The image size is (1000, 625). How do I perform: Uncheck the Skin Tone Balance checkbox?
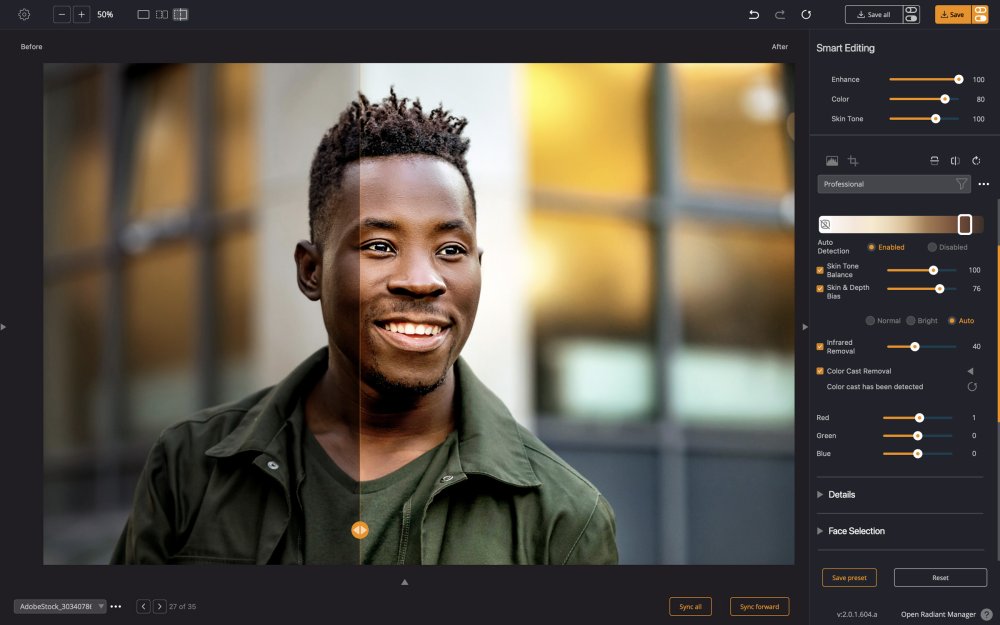click(x=820, y=270)
